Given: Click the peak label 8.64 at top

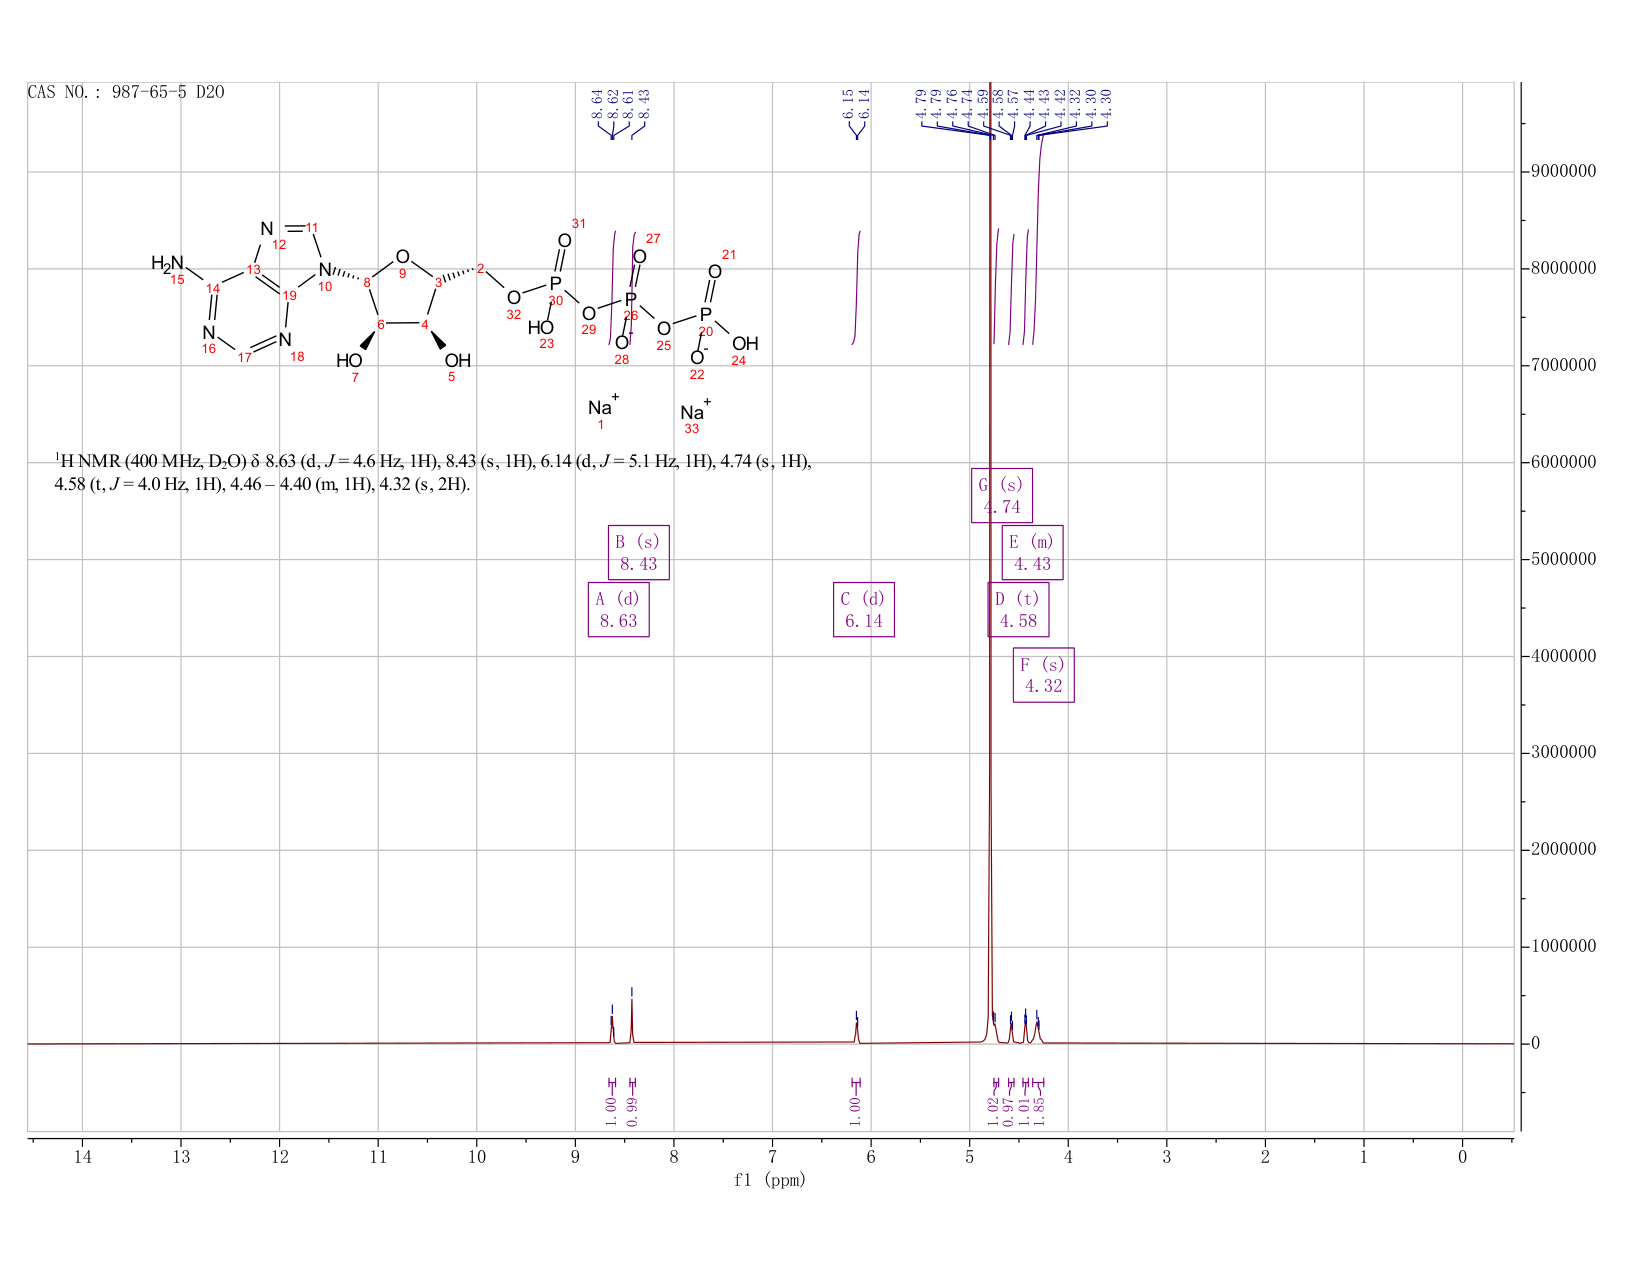Looking at the screenshot, I should (x=597, y=103).
